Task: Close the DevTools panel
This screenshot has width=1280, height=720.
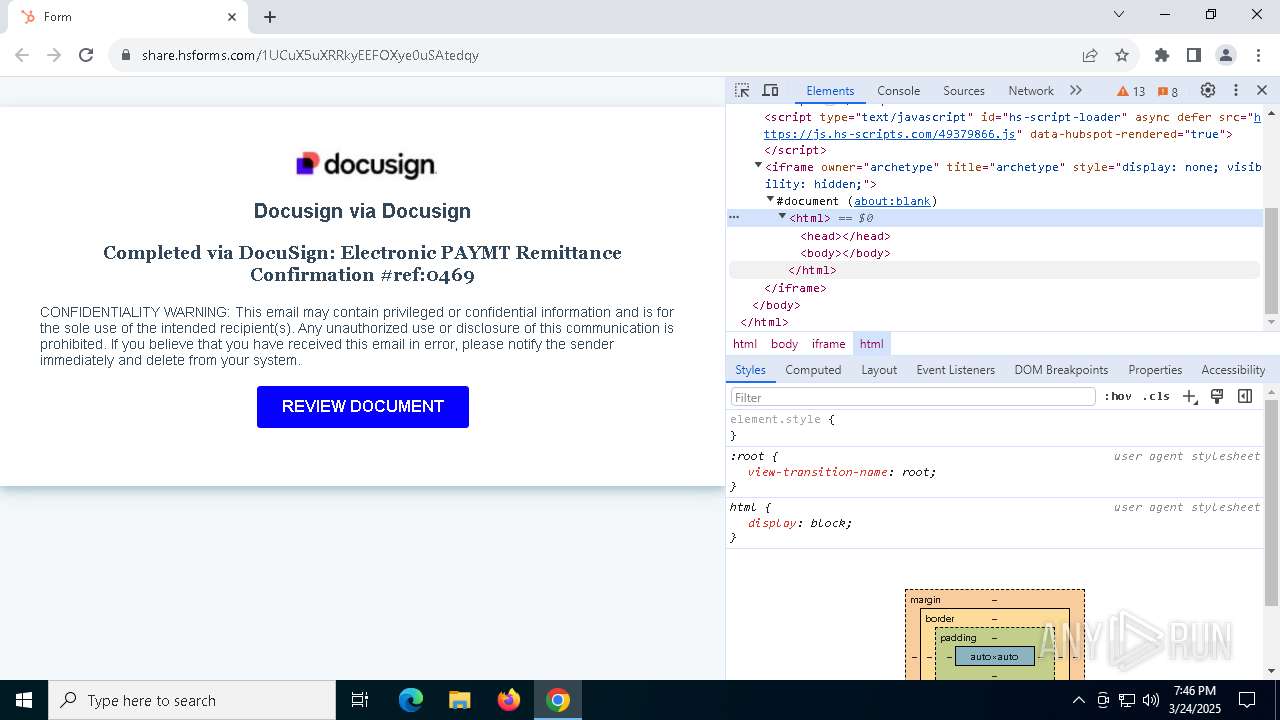Action: pos(1262,91)
